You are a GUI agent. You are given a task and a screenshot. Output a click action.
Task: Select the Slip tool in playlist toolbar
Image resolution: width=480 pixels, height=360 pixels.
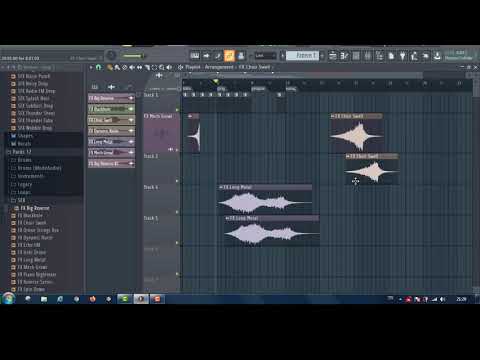(139, 67)
